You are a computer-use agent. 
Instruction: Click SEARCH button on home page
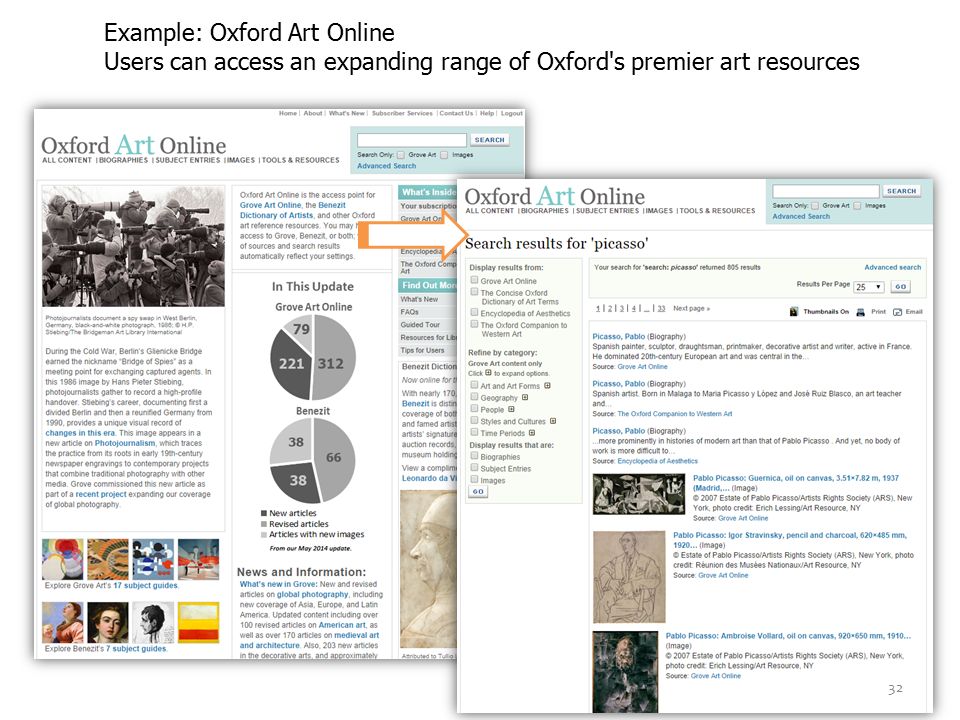489,140
